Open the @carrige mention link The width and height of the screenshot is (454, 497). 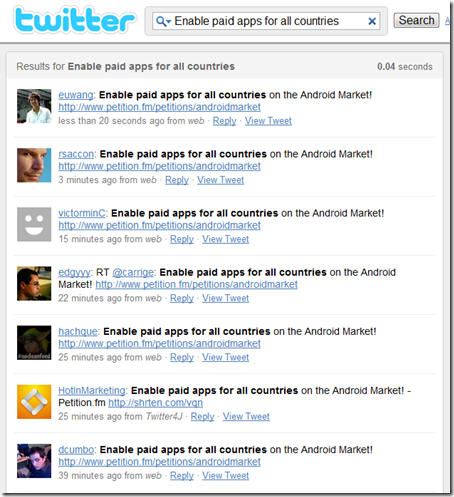133,272
